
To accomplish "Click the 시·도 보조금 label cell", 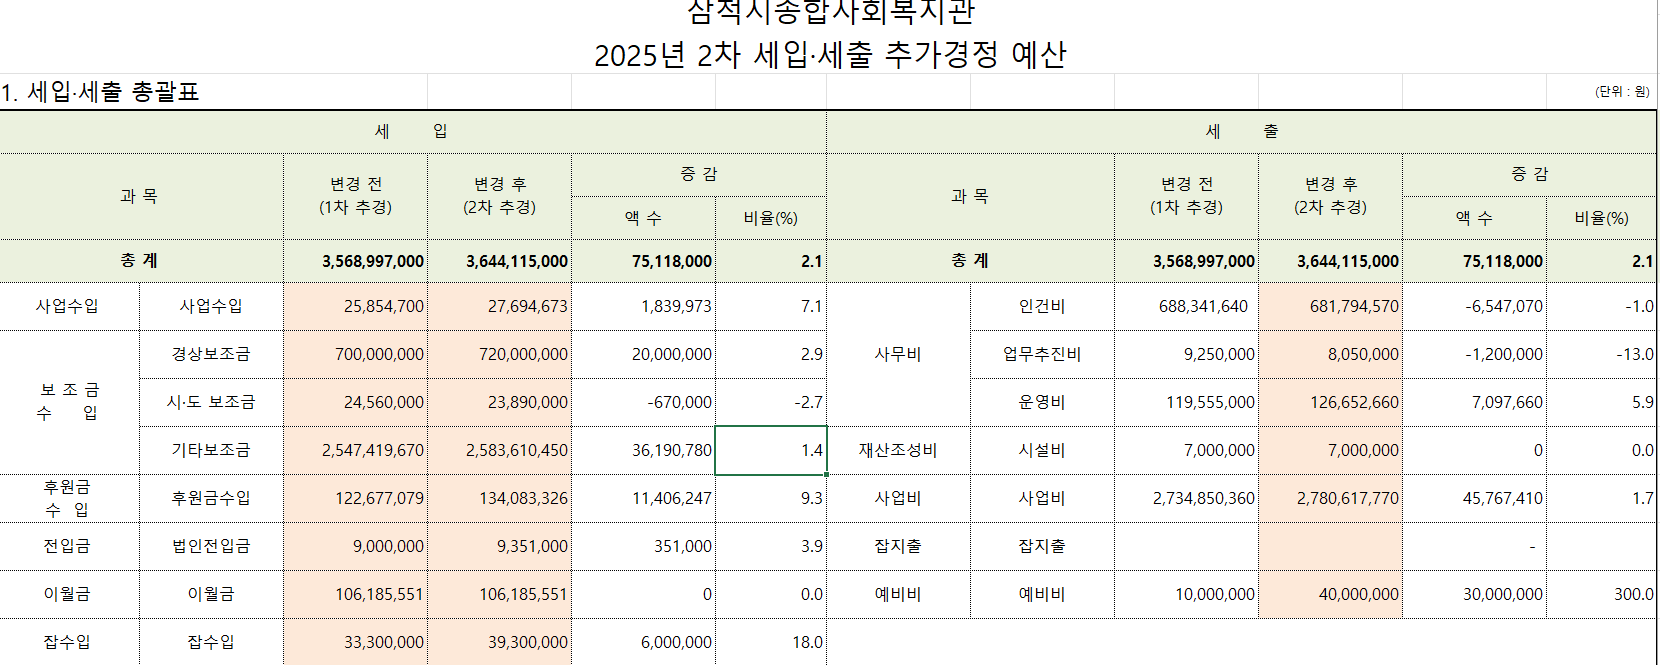I will [x=211, y=402].
